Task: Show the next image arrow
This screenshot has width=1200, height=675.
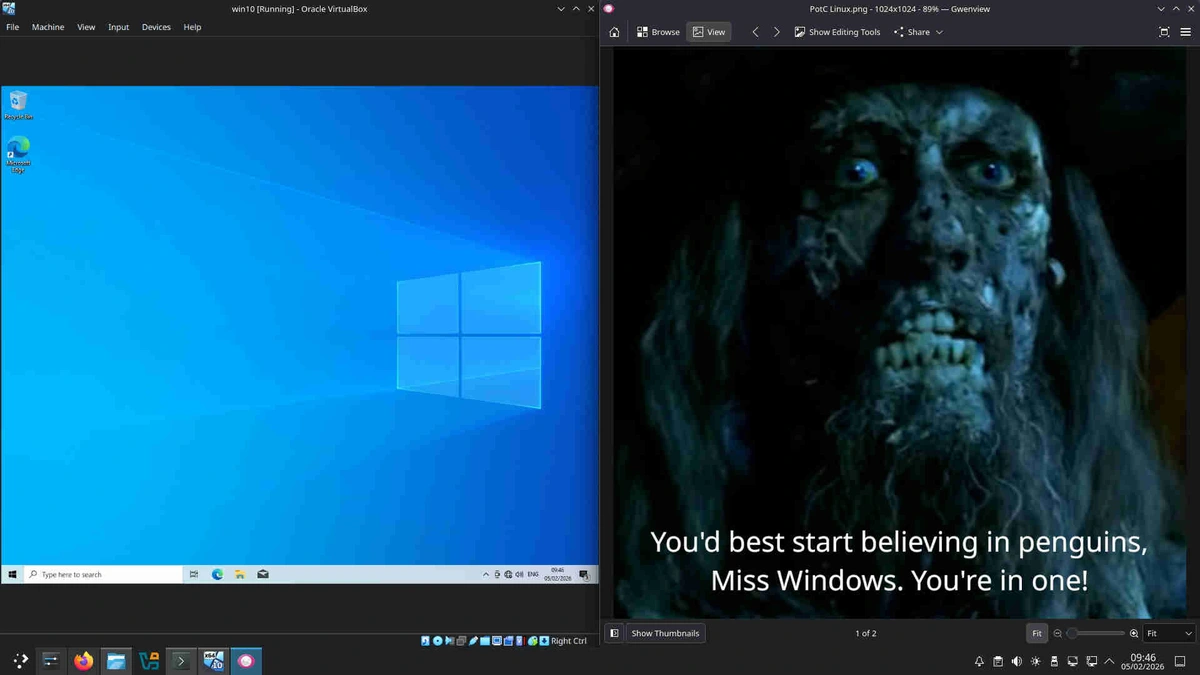Action: pyautogui.click(x=776, y=32)
